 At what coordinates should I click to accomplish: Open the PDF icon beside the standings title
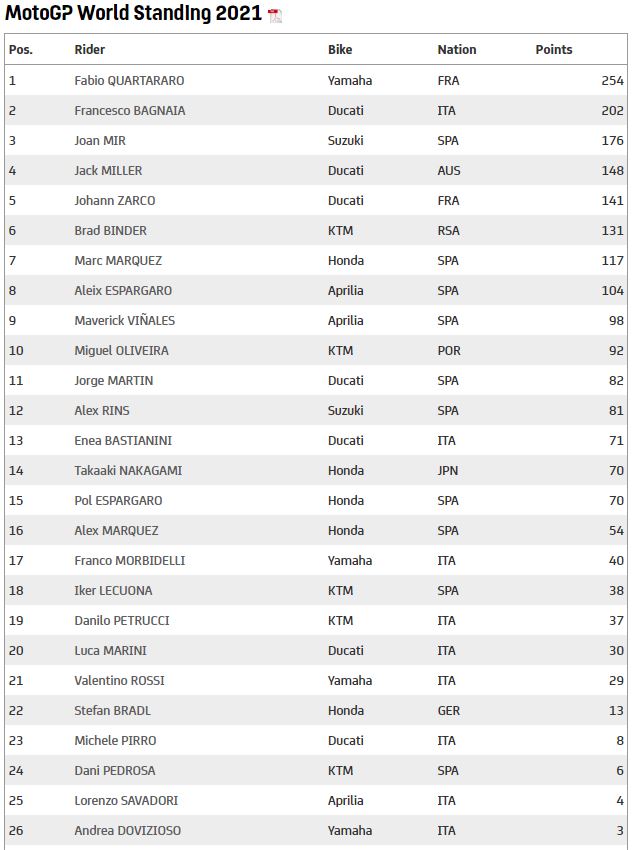pos(275,15)
